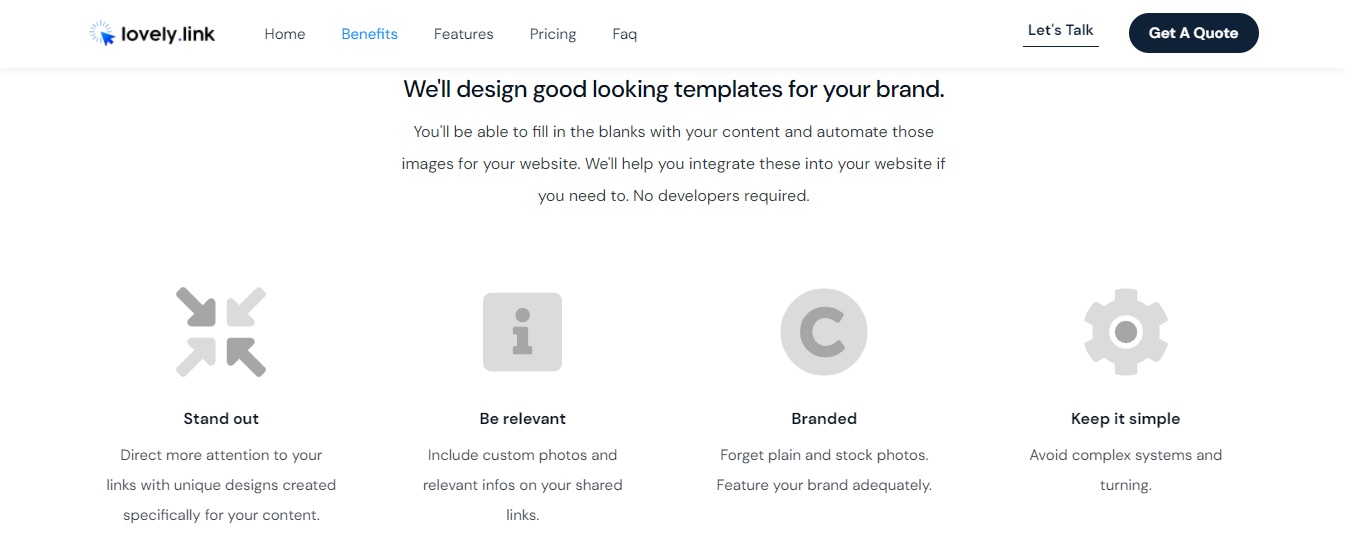Screen dimensions: 1345x554
Task: Select the Benefits nav item
Action: pos(369,34)
